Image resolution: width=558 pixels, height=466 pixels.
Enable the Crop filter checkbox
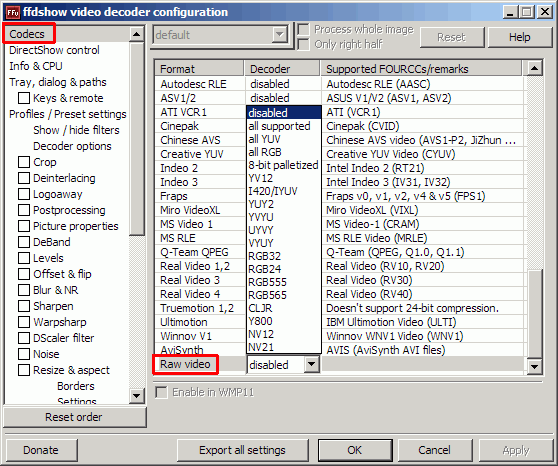click(x=24, y=162)
